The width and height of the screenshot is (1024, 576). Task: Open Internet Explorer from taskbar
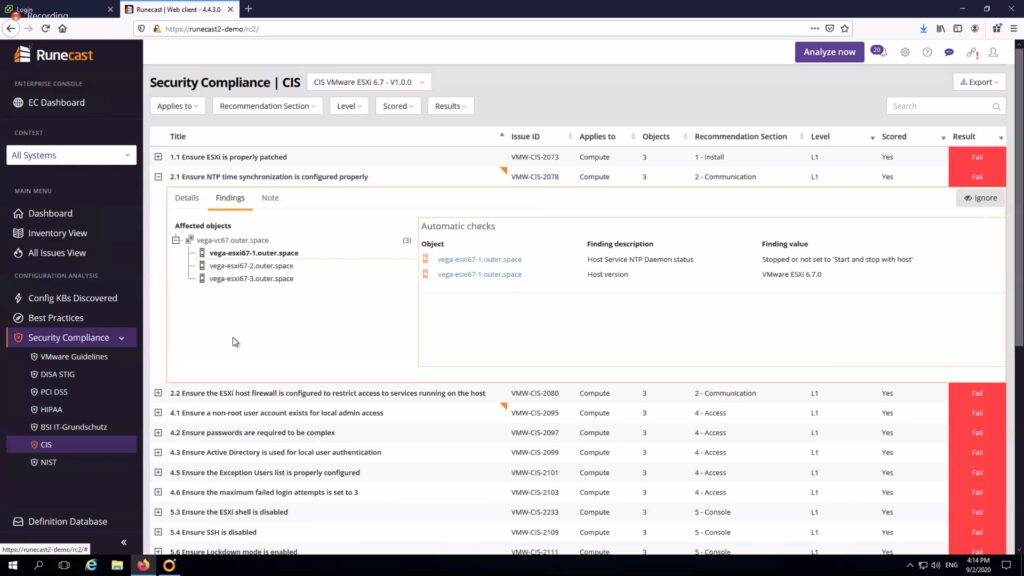point(91,566)
